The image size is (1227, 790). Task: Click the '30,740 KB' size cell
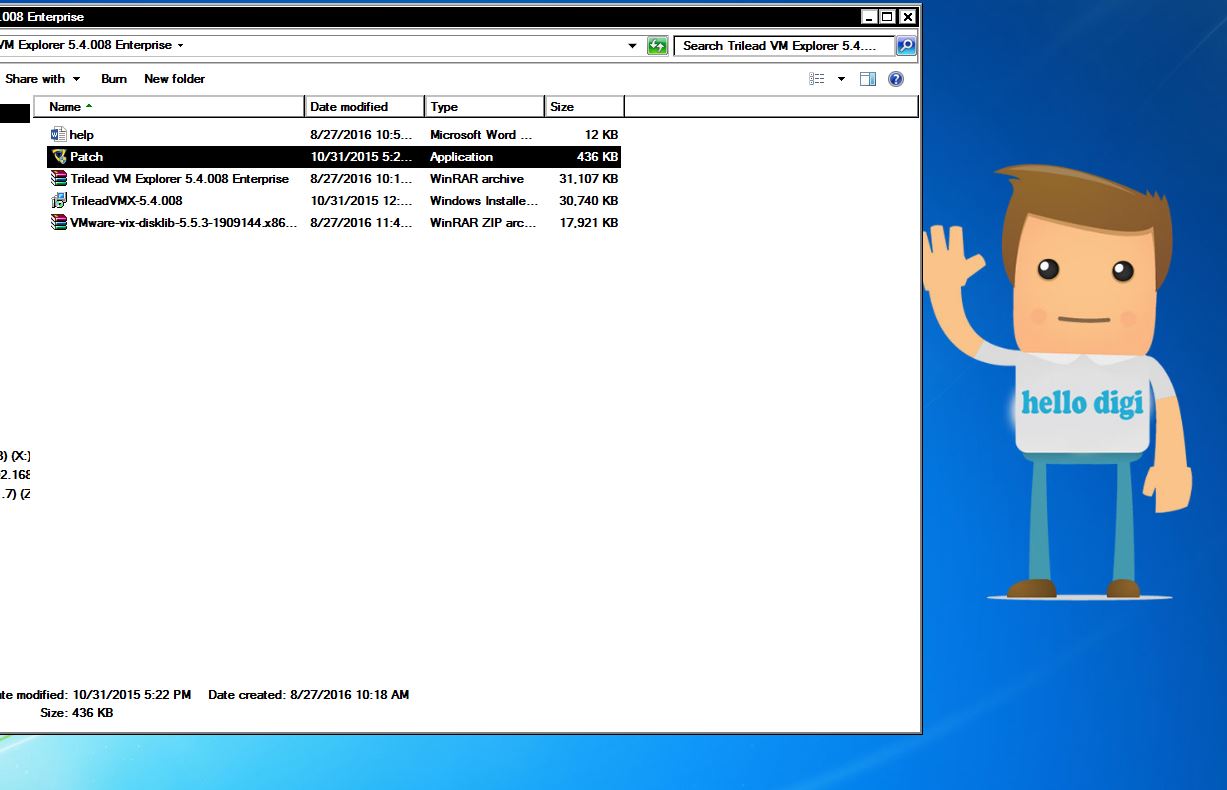pyautogui.click(x=588, y=200)
